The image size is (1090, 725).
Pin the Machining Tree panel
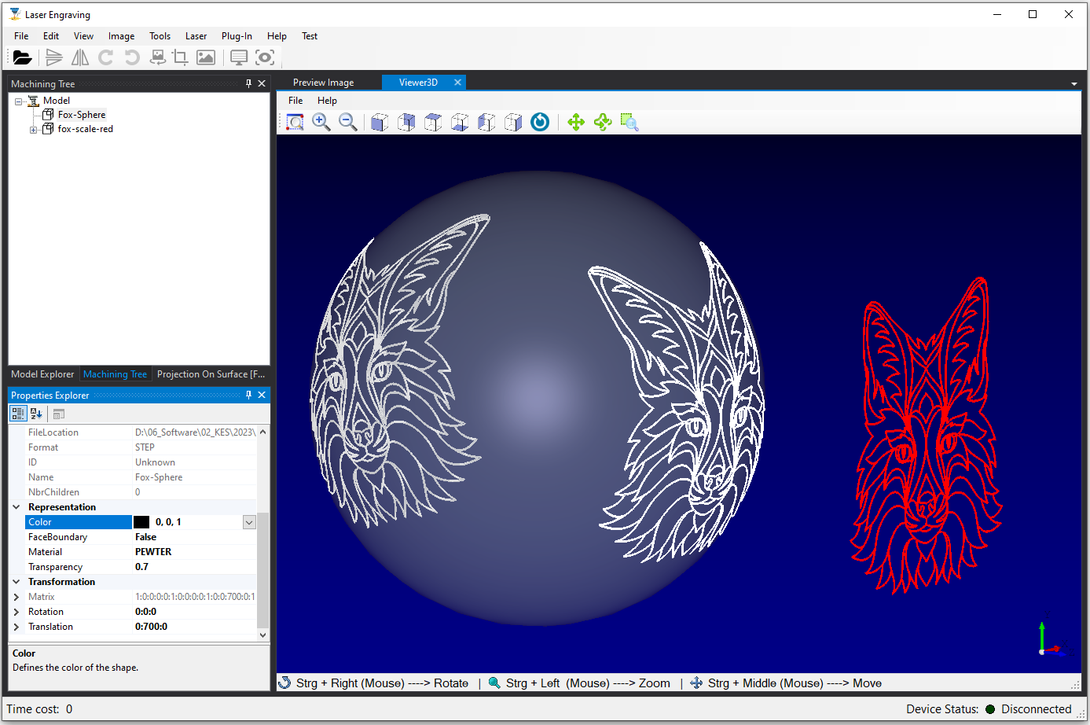[248, 84]
